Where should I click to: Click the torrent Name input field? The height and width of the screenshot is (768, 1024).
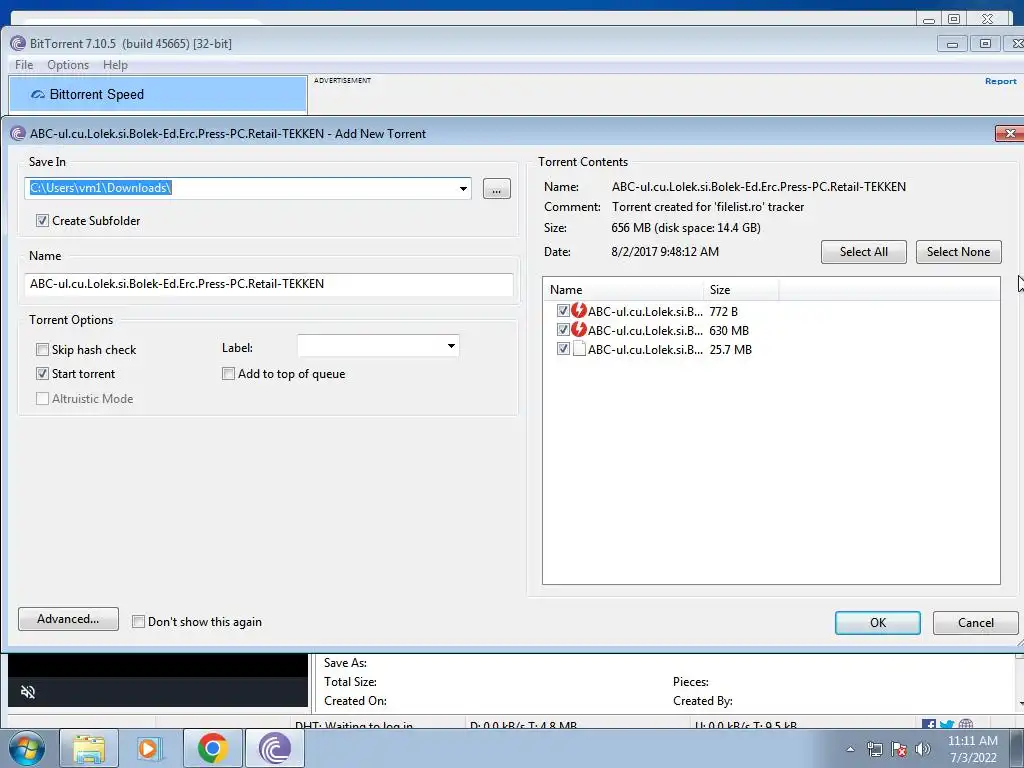tap(268, 284)
